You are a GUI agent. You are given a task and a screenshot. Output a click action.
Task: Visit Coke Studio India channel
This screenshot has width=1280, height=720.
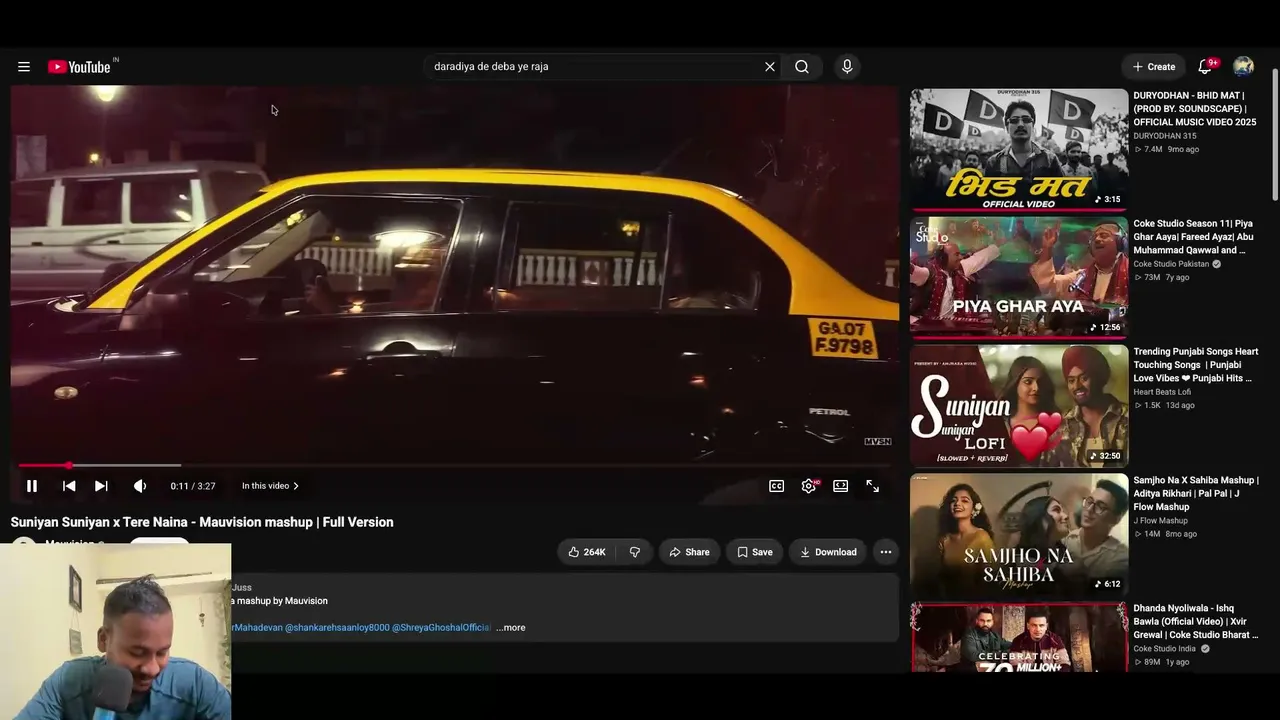coord(1164,648)
